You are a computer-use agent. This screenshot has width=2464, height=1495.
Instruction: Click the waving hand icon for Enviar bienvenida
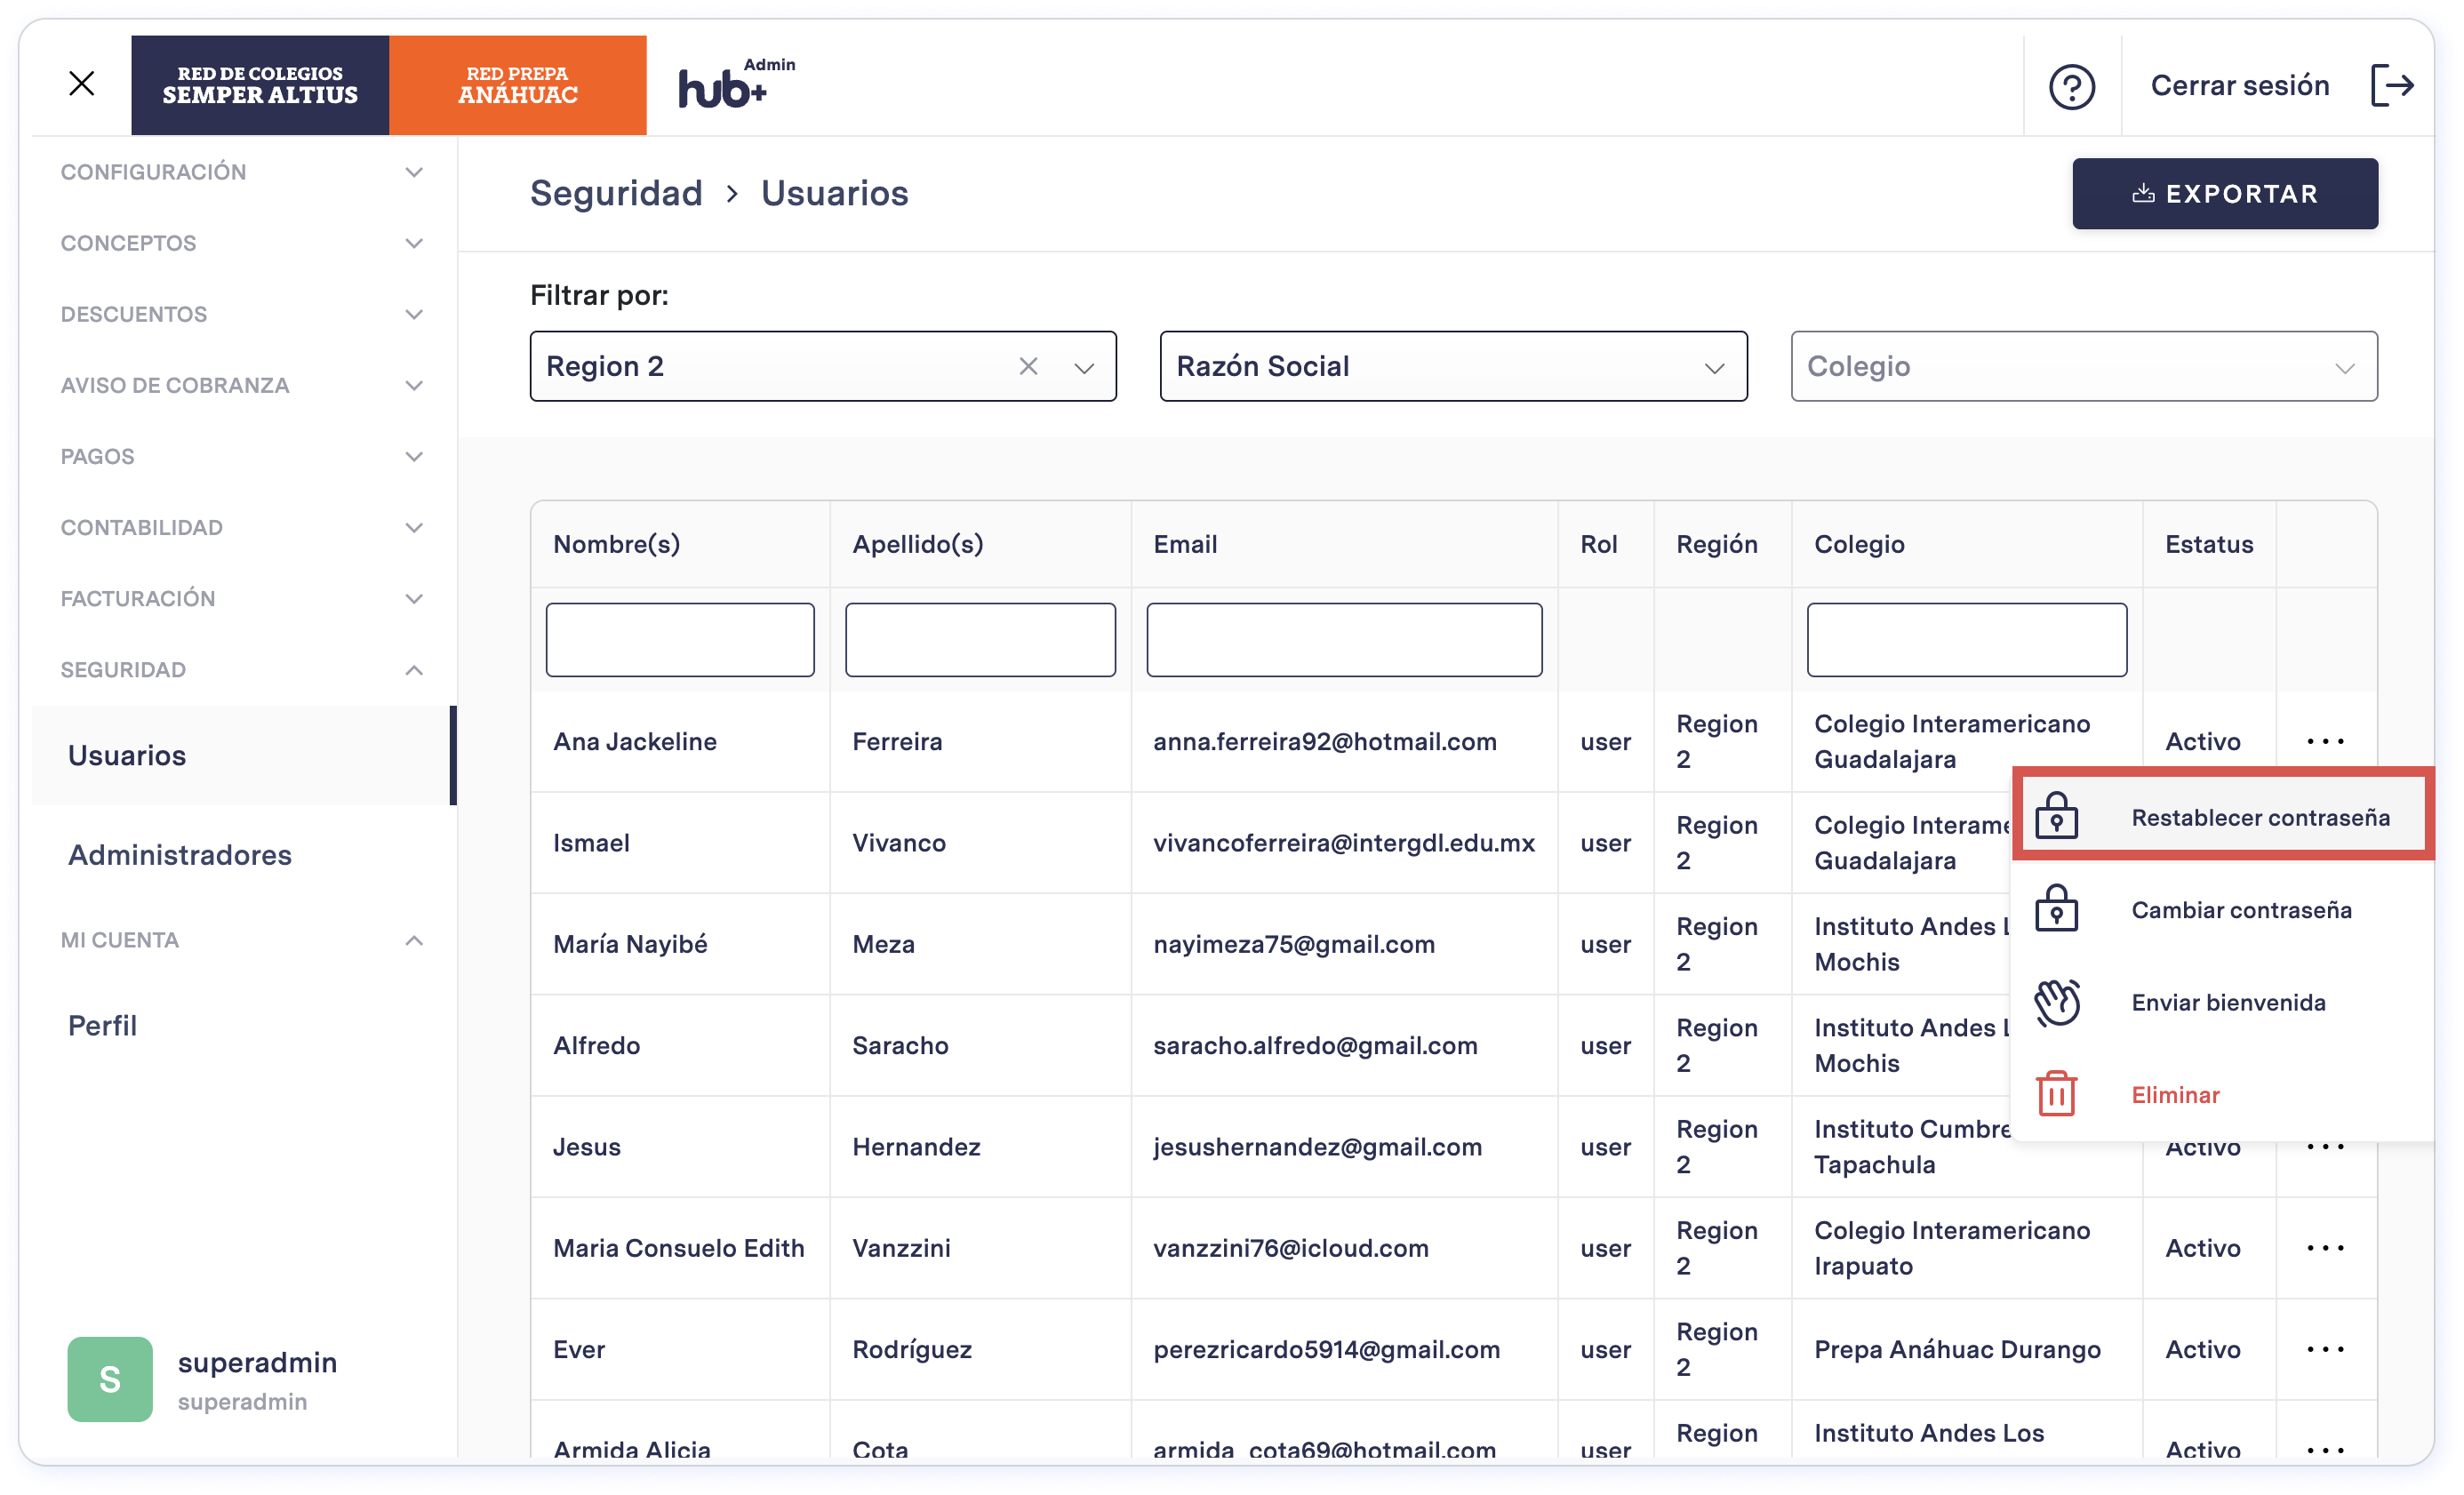click(2057, 1001)
